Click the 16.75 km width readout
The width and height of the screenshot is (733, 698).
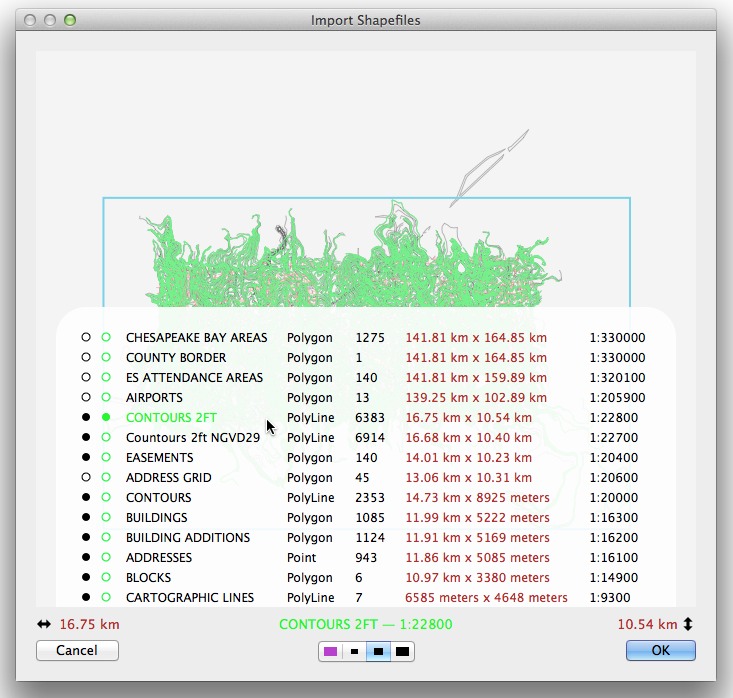[89, 625]
